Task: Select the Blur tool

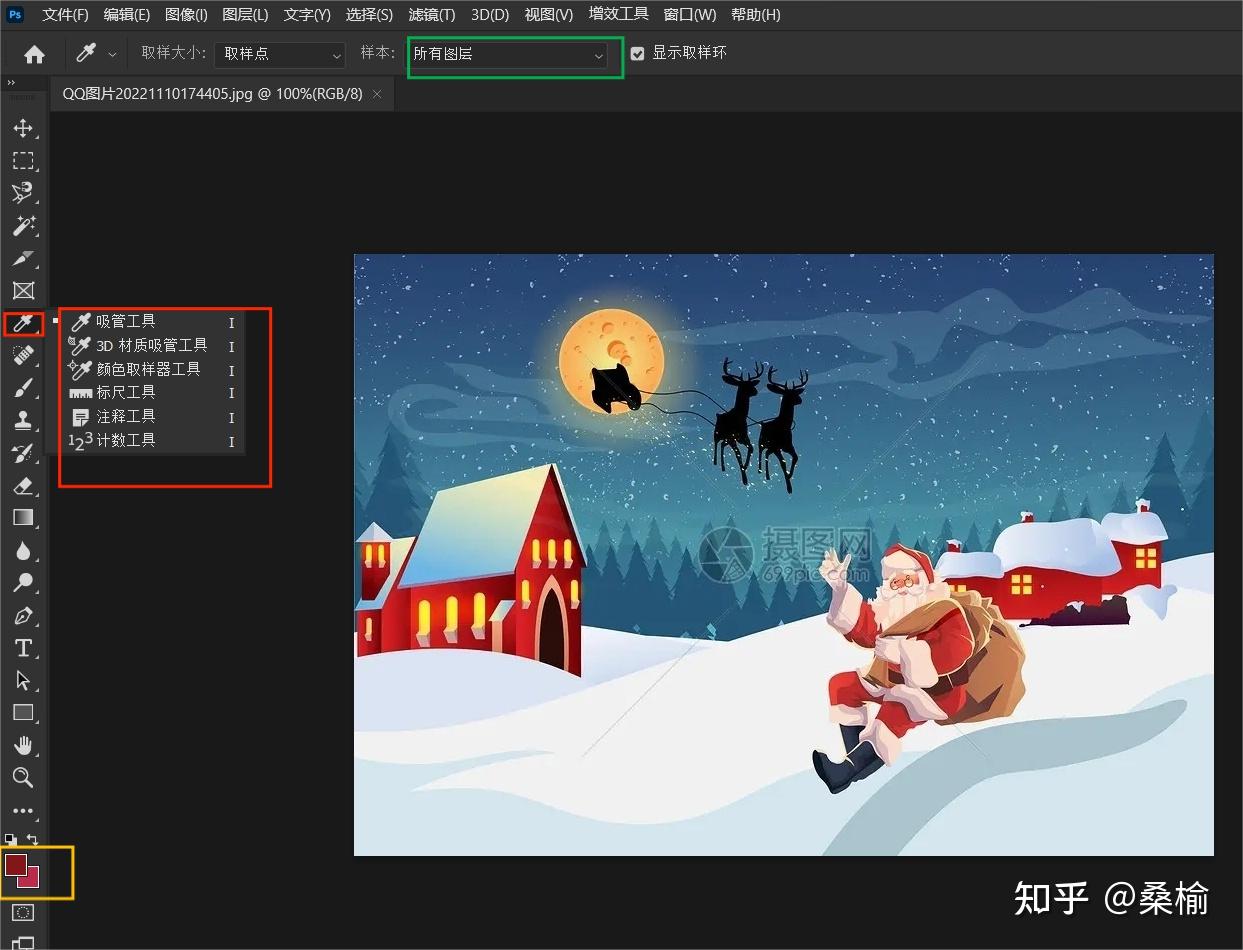Action: (23, 550)
